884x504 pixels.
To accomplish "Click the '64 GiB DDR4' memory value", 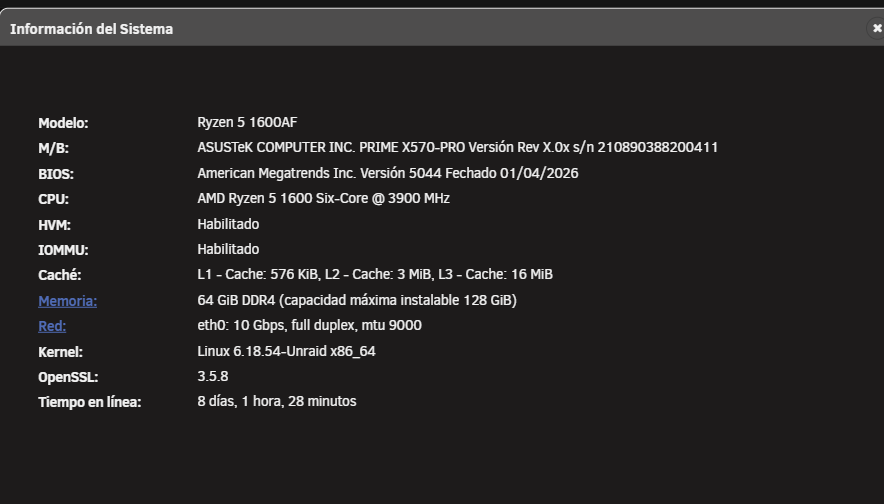I will [x=356, y=300].
